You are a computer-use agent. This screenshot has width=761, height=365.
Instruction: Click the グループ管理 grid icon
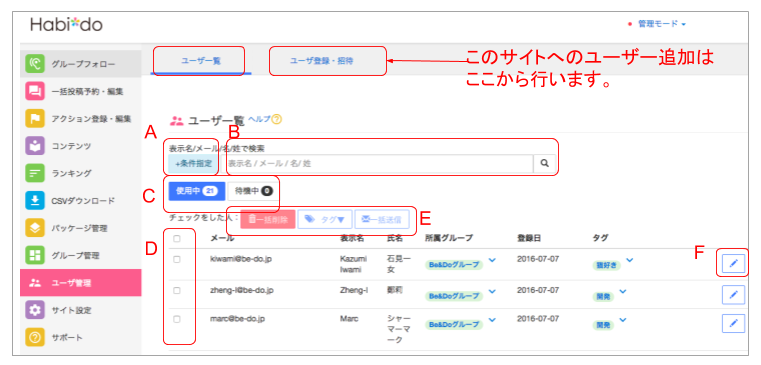pos(35,255)
